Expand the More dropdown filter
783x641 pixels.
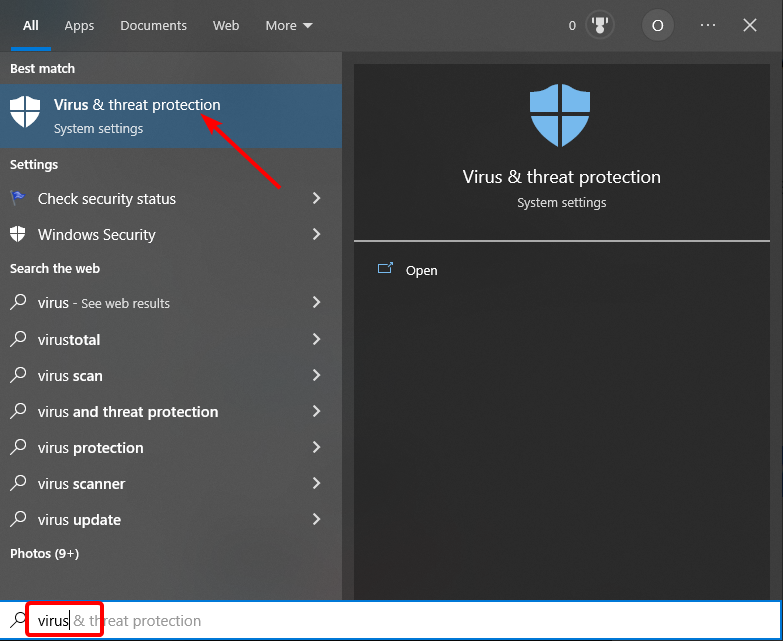289,26
